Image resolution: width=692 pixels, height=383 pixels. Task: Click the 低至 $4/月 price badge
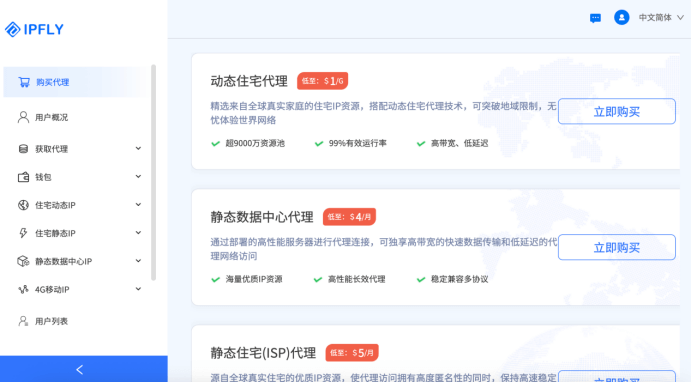[349, 217]
